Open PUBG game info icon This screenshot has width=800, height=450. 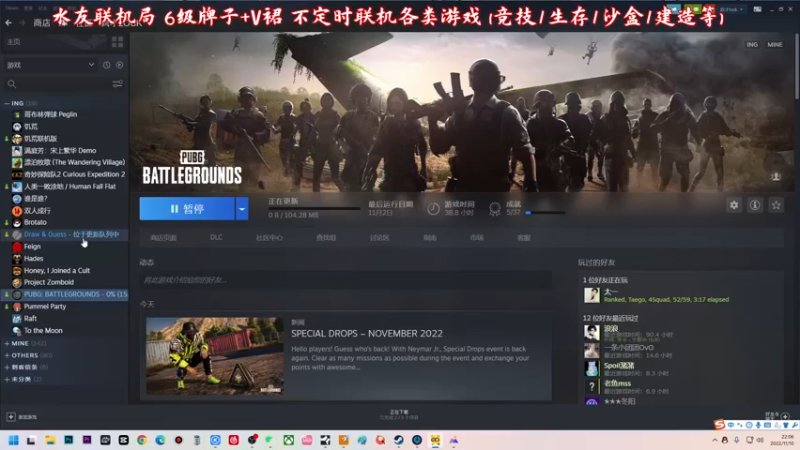755,205
